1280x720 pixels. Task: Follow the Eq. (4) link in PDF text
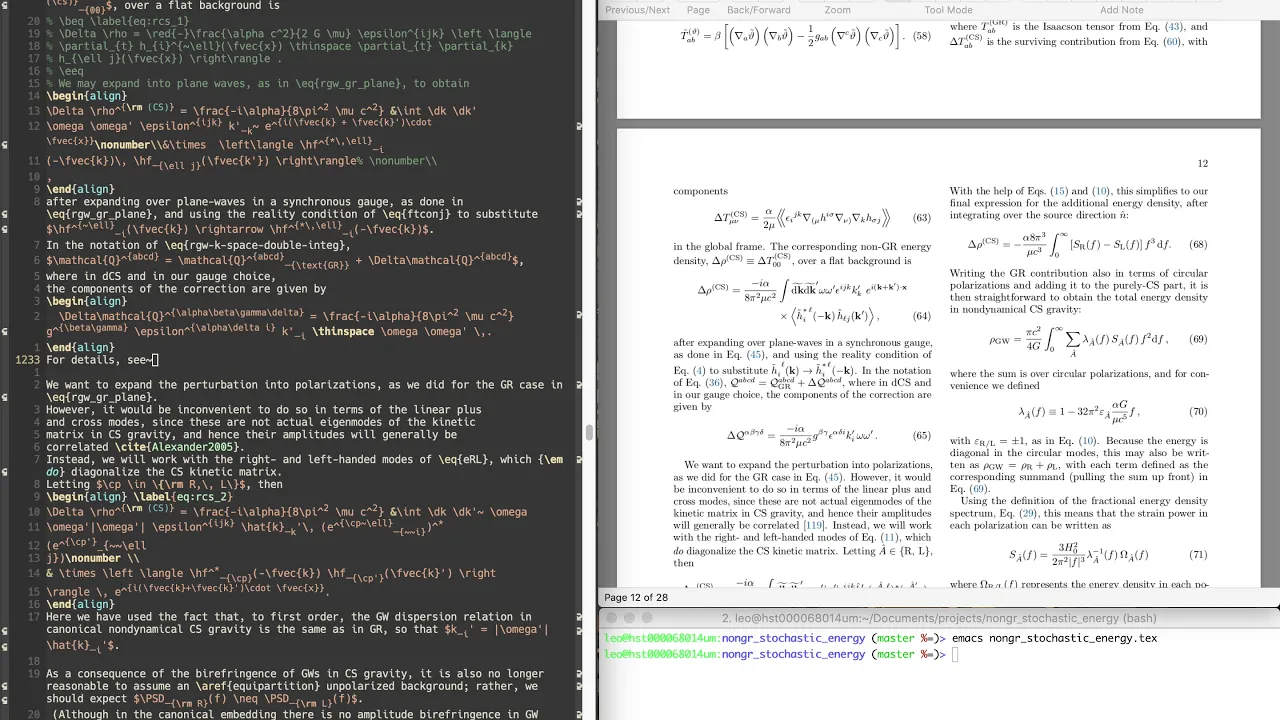(x=697, y=370)
